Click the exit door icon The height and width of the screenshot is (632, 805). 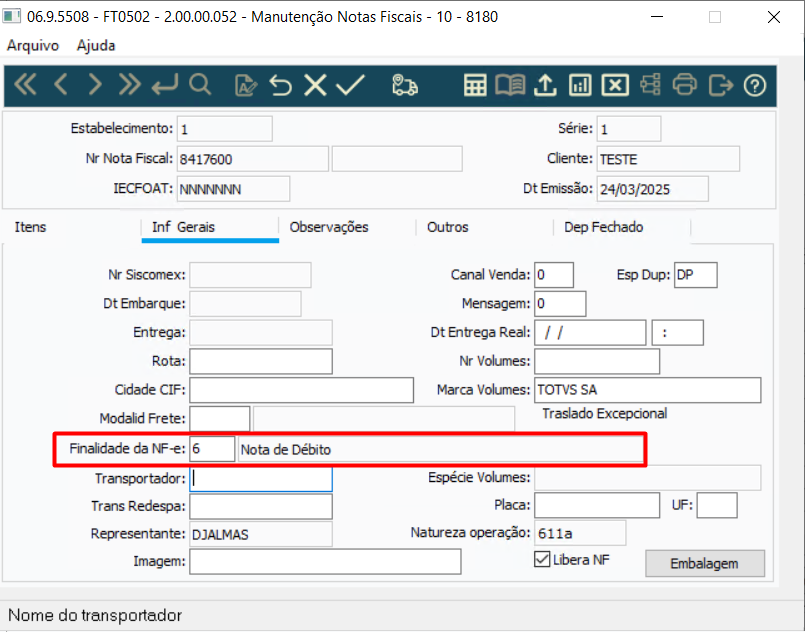tap(721, 85)
